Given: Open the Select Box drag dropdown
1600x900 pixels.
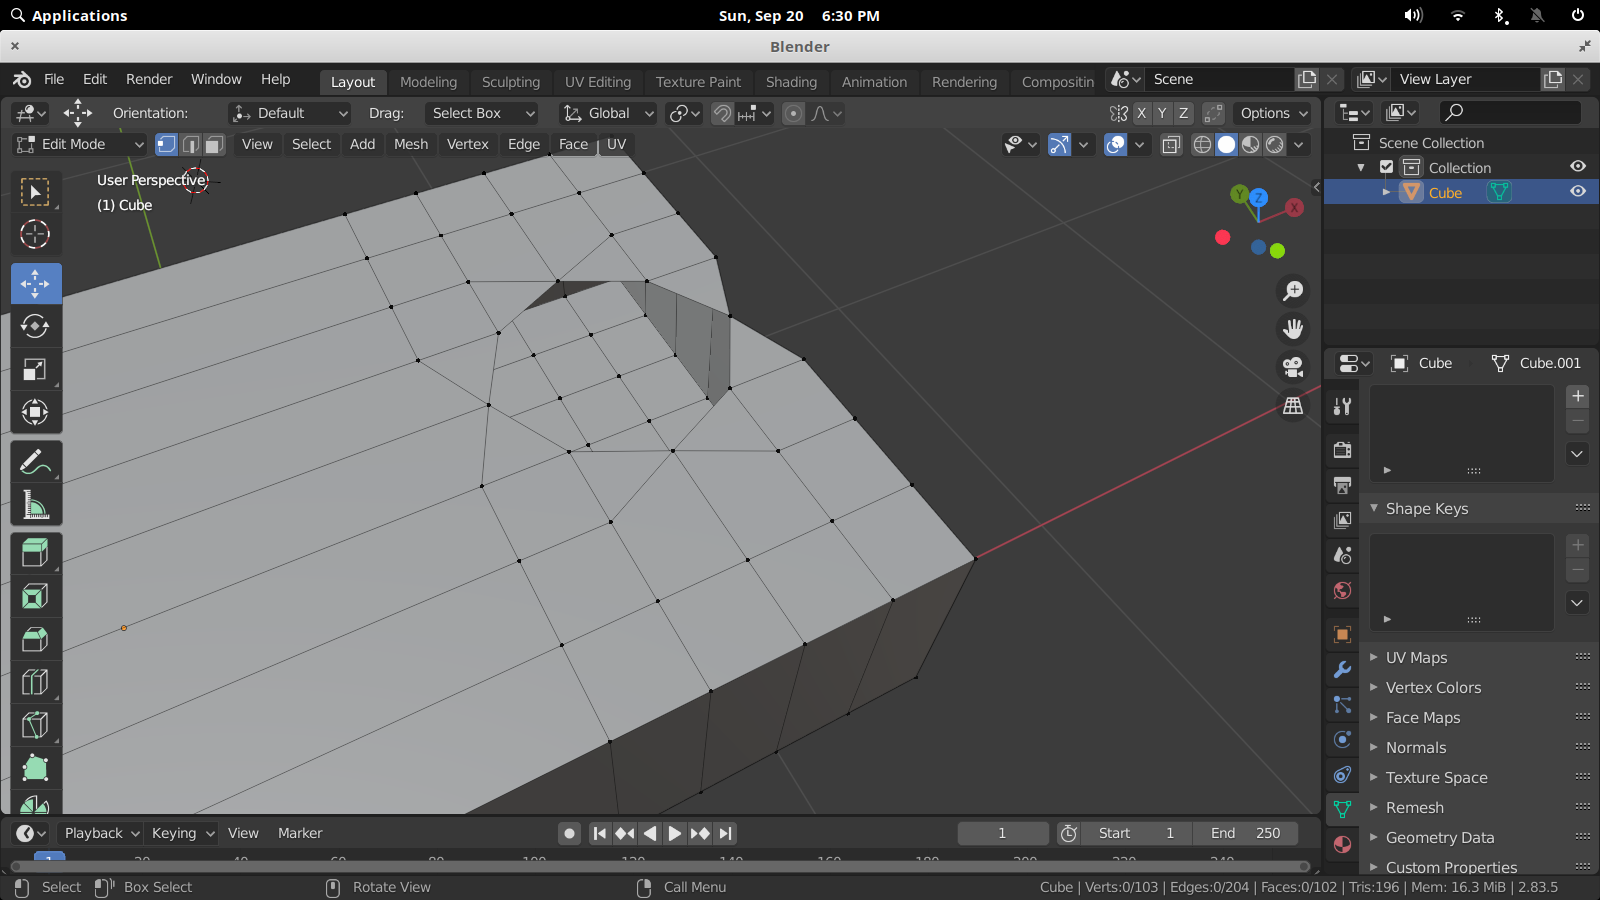Looking at the screenshot, I should [481, 113].
